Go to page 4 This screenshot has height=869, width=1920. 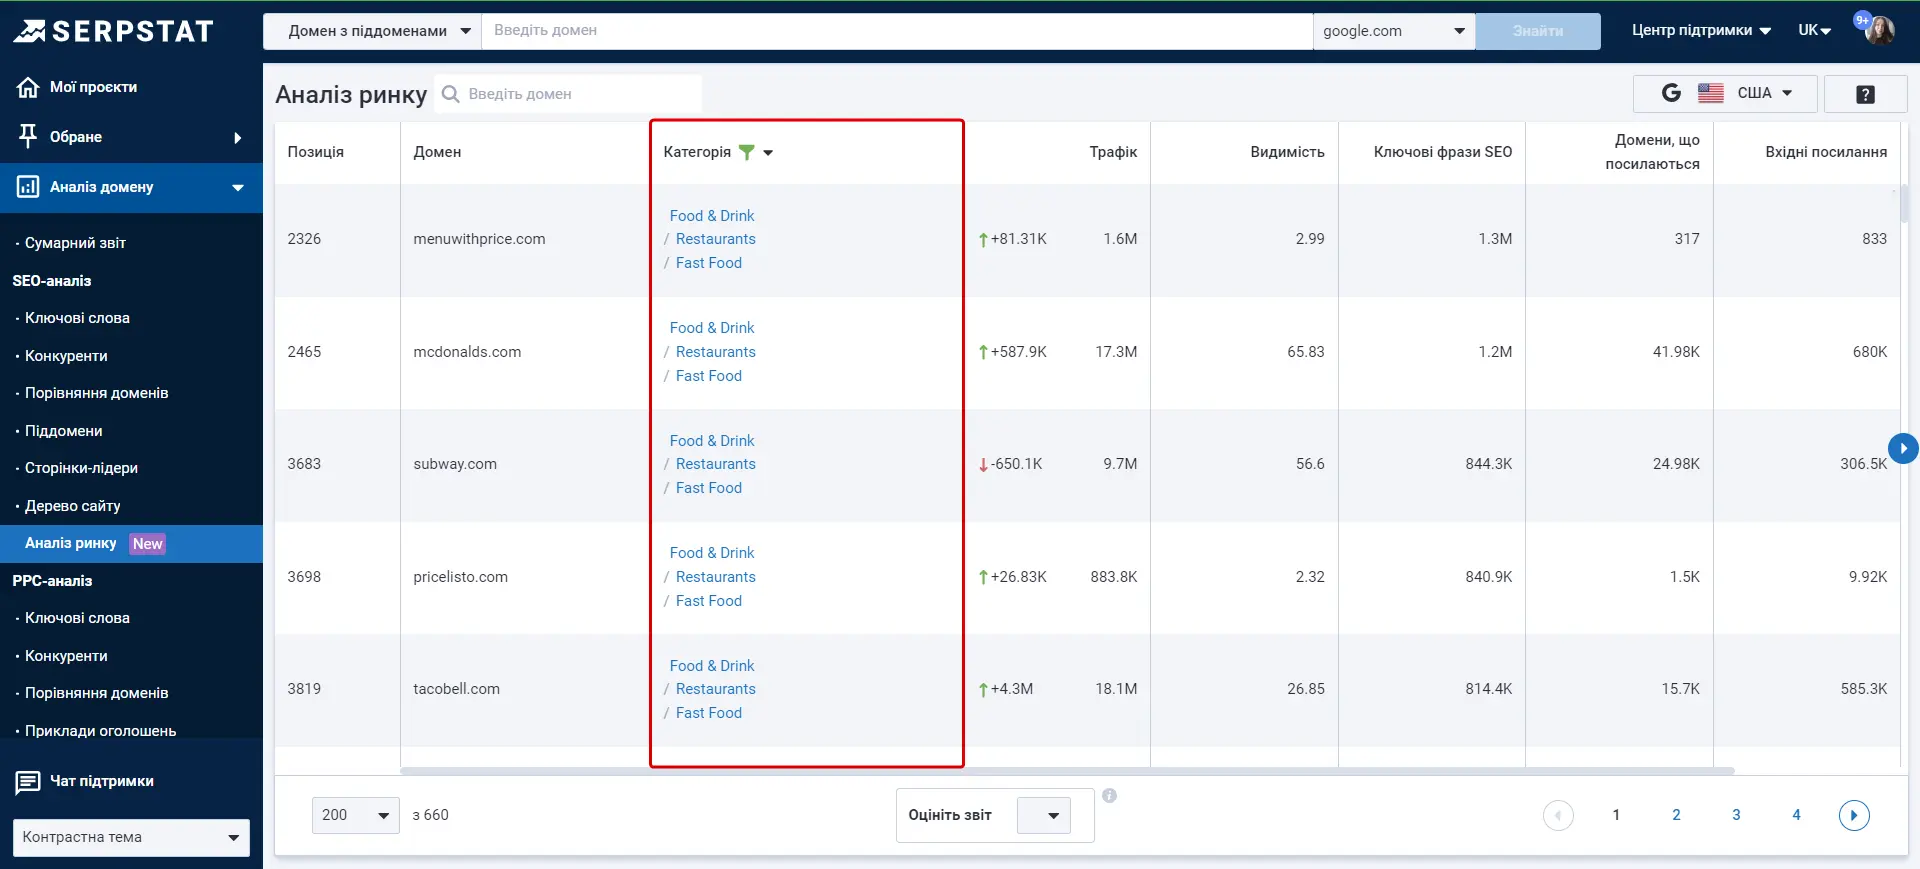tap(1796, 815)
